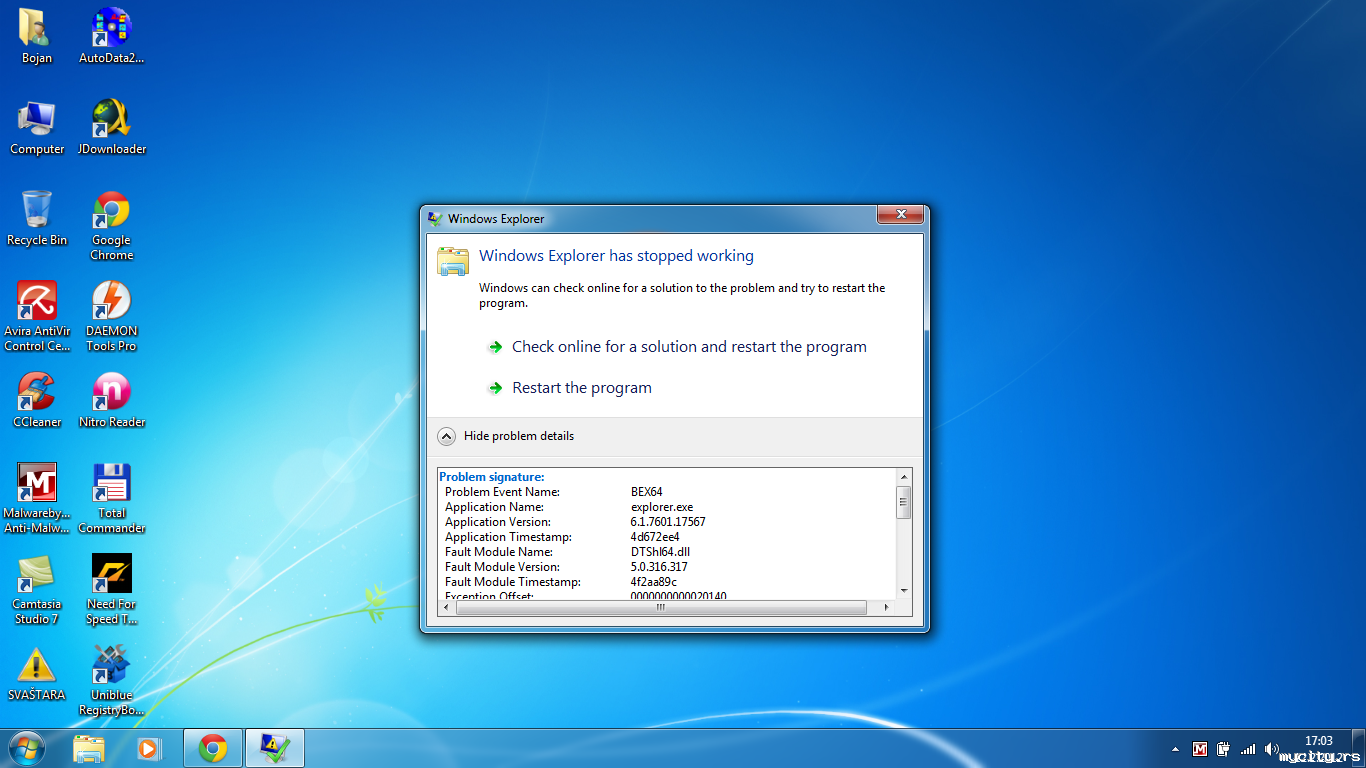Viewport: 1366px width, 768px height.
Task: Select Avira AntiVir Control Center shortcut
Action: (37, 316)
